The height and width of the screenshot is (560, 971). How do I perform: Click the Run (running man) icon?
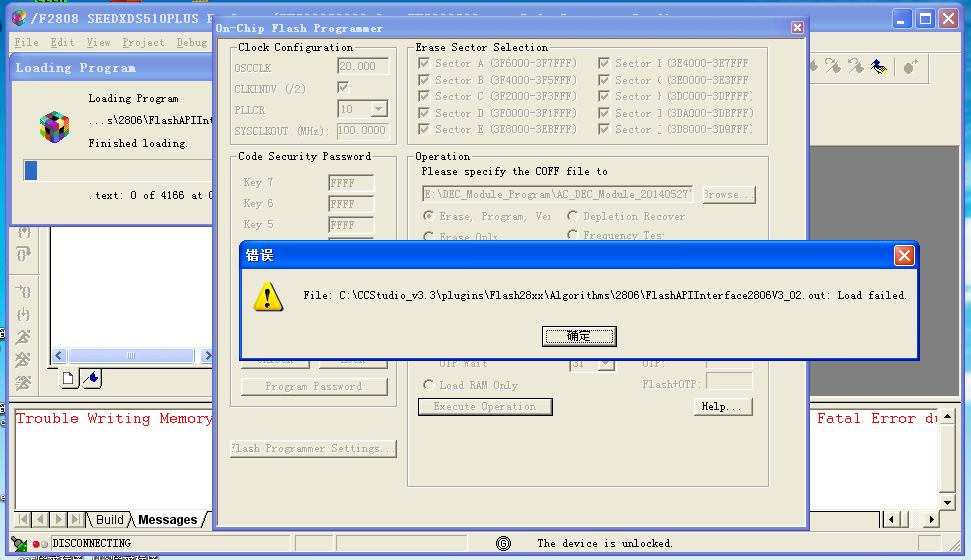24,337
